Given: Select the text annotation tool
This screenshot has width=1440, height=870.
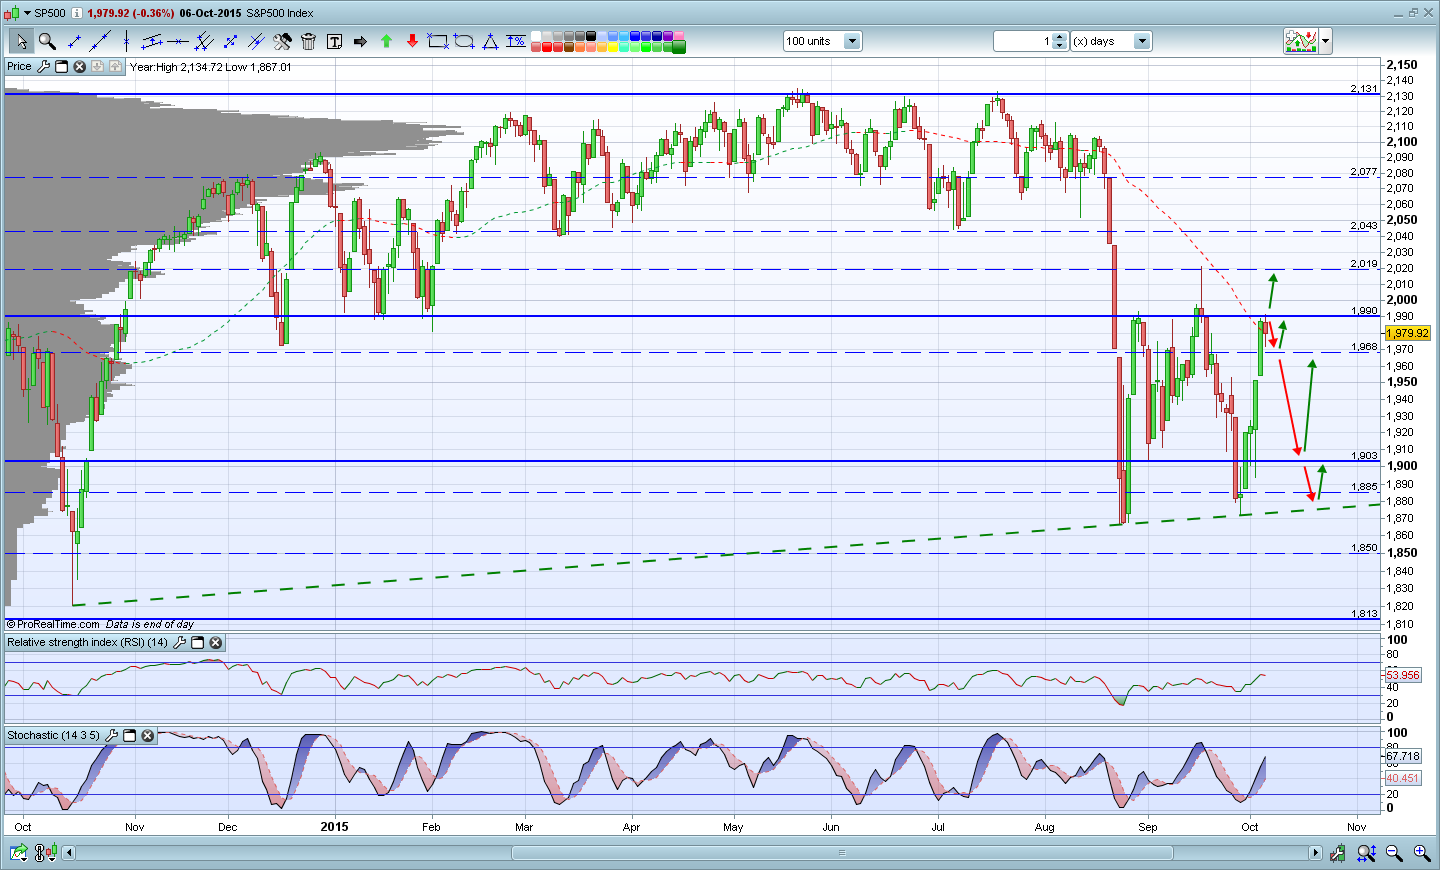Looking at the screenshot, I should [334, 41].
